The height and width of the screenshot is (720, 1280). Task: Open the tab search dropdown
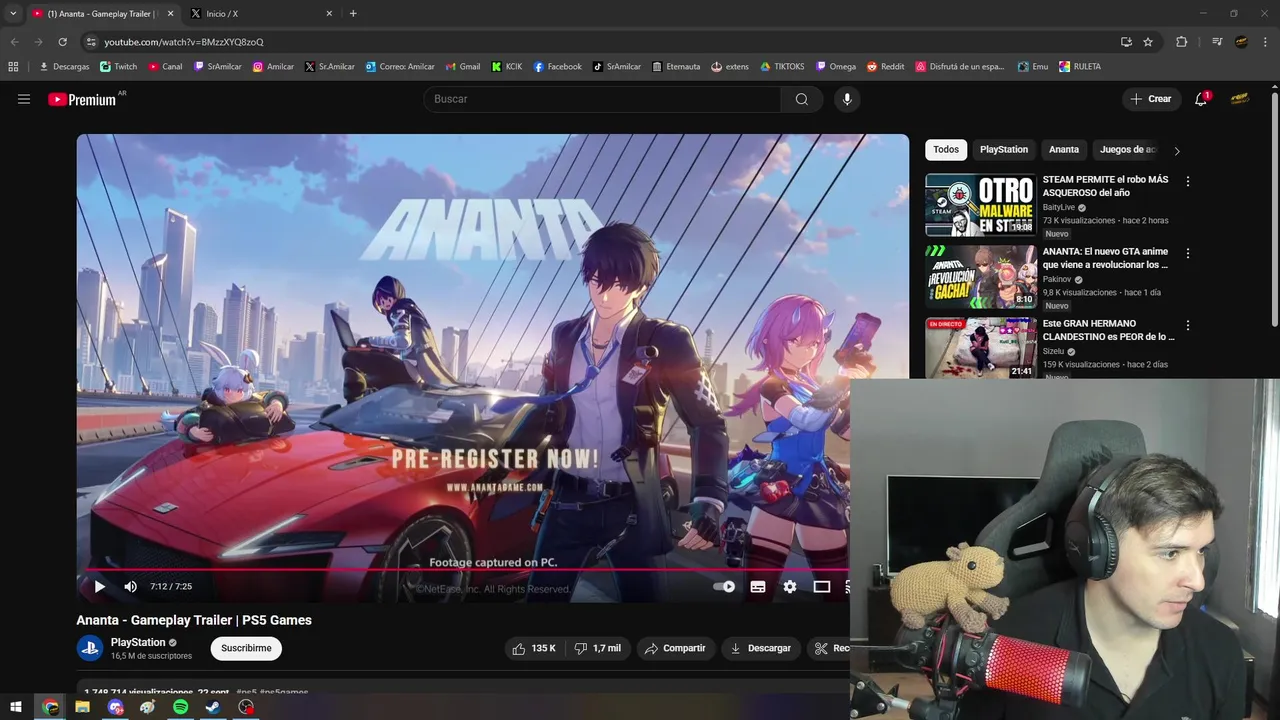point(13,14)
